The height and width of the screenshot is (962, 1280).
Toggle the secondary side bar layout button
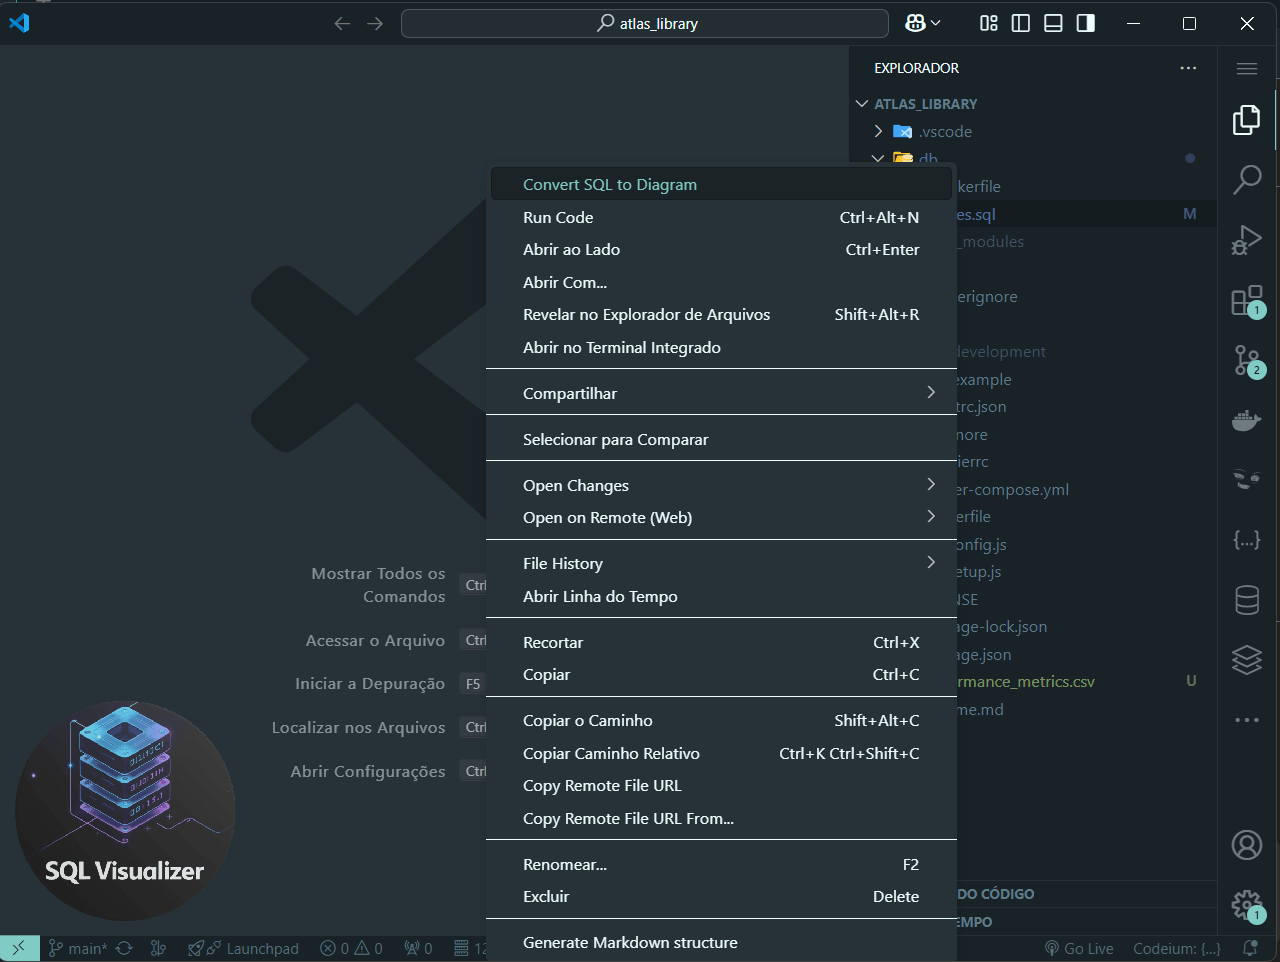(x=1085, y=23)
